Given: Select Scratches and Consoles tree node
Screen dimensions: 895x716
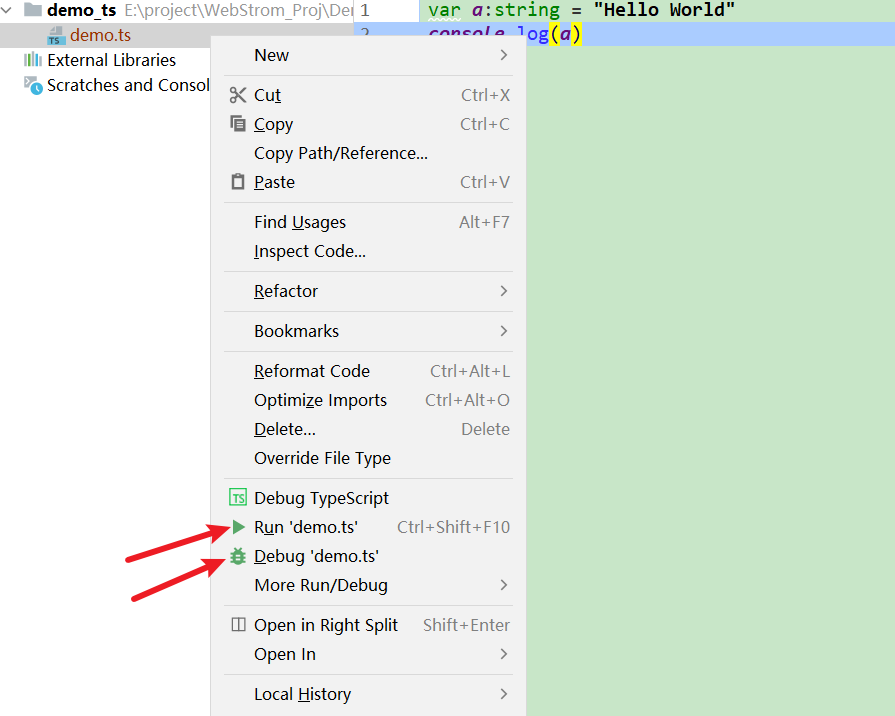Looking at the screenshot, I should [128, 85].
